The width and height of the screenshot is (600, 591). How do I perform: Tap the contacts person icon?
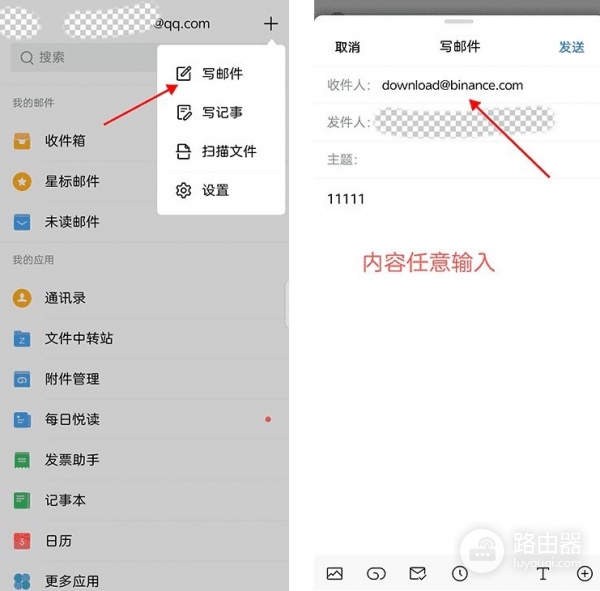click(22, 298)
